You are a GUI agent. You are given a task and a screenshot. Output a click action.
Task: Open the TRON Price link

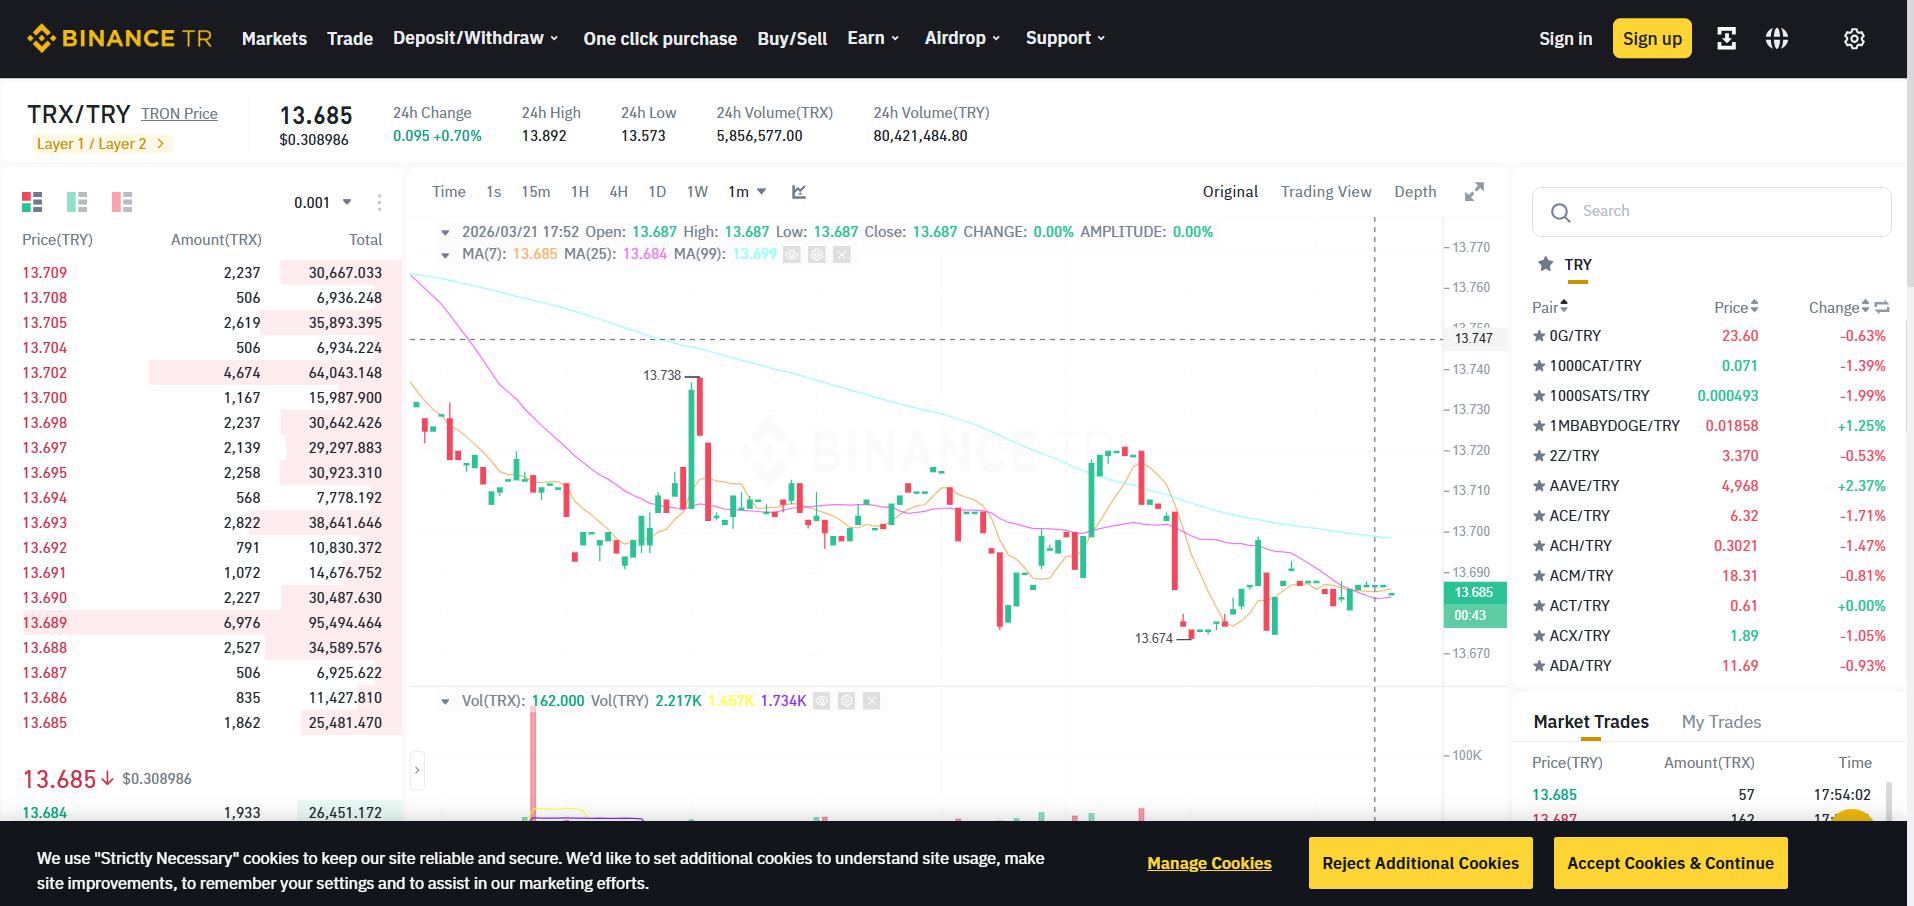[179, 114]
